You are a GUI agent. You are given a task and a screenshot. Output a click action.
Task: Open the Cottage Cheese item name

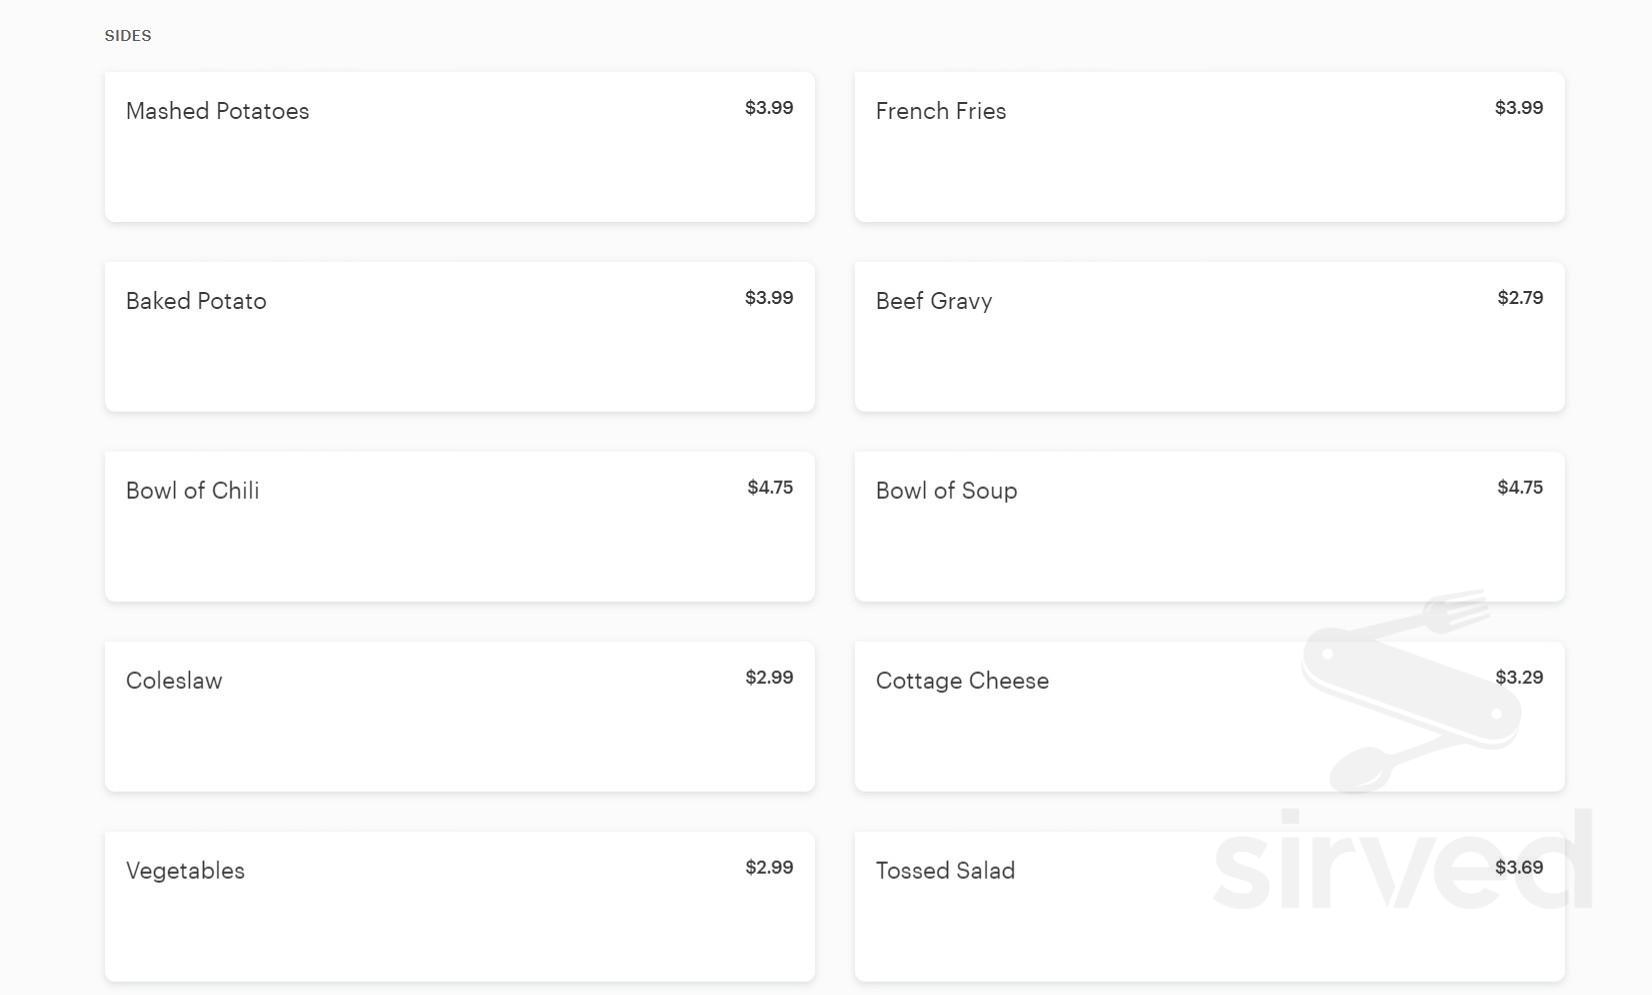click(962, 681)
